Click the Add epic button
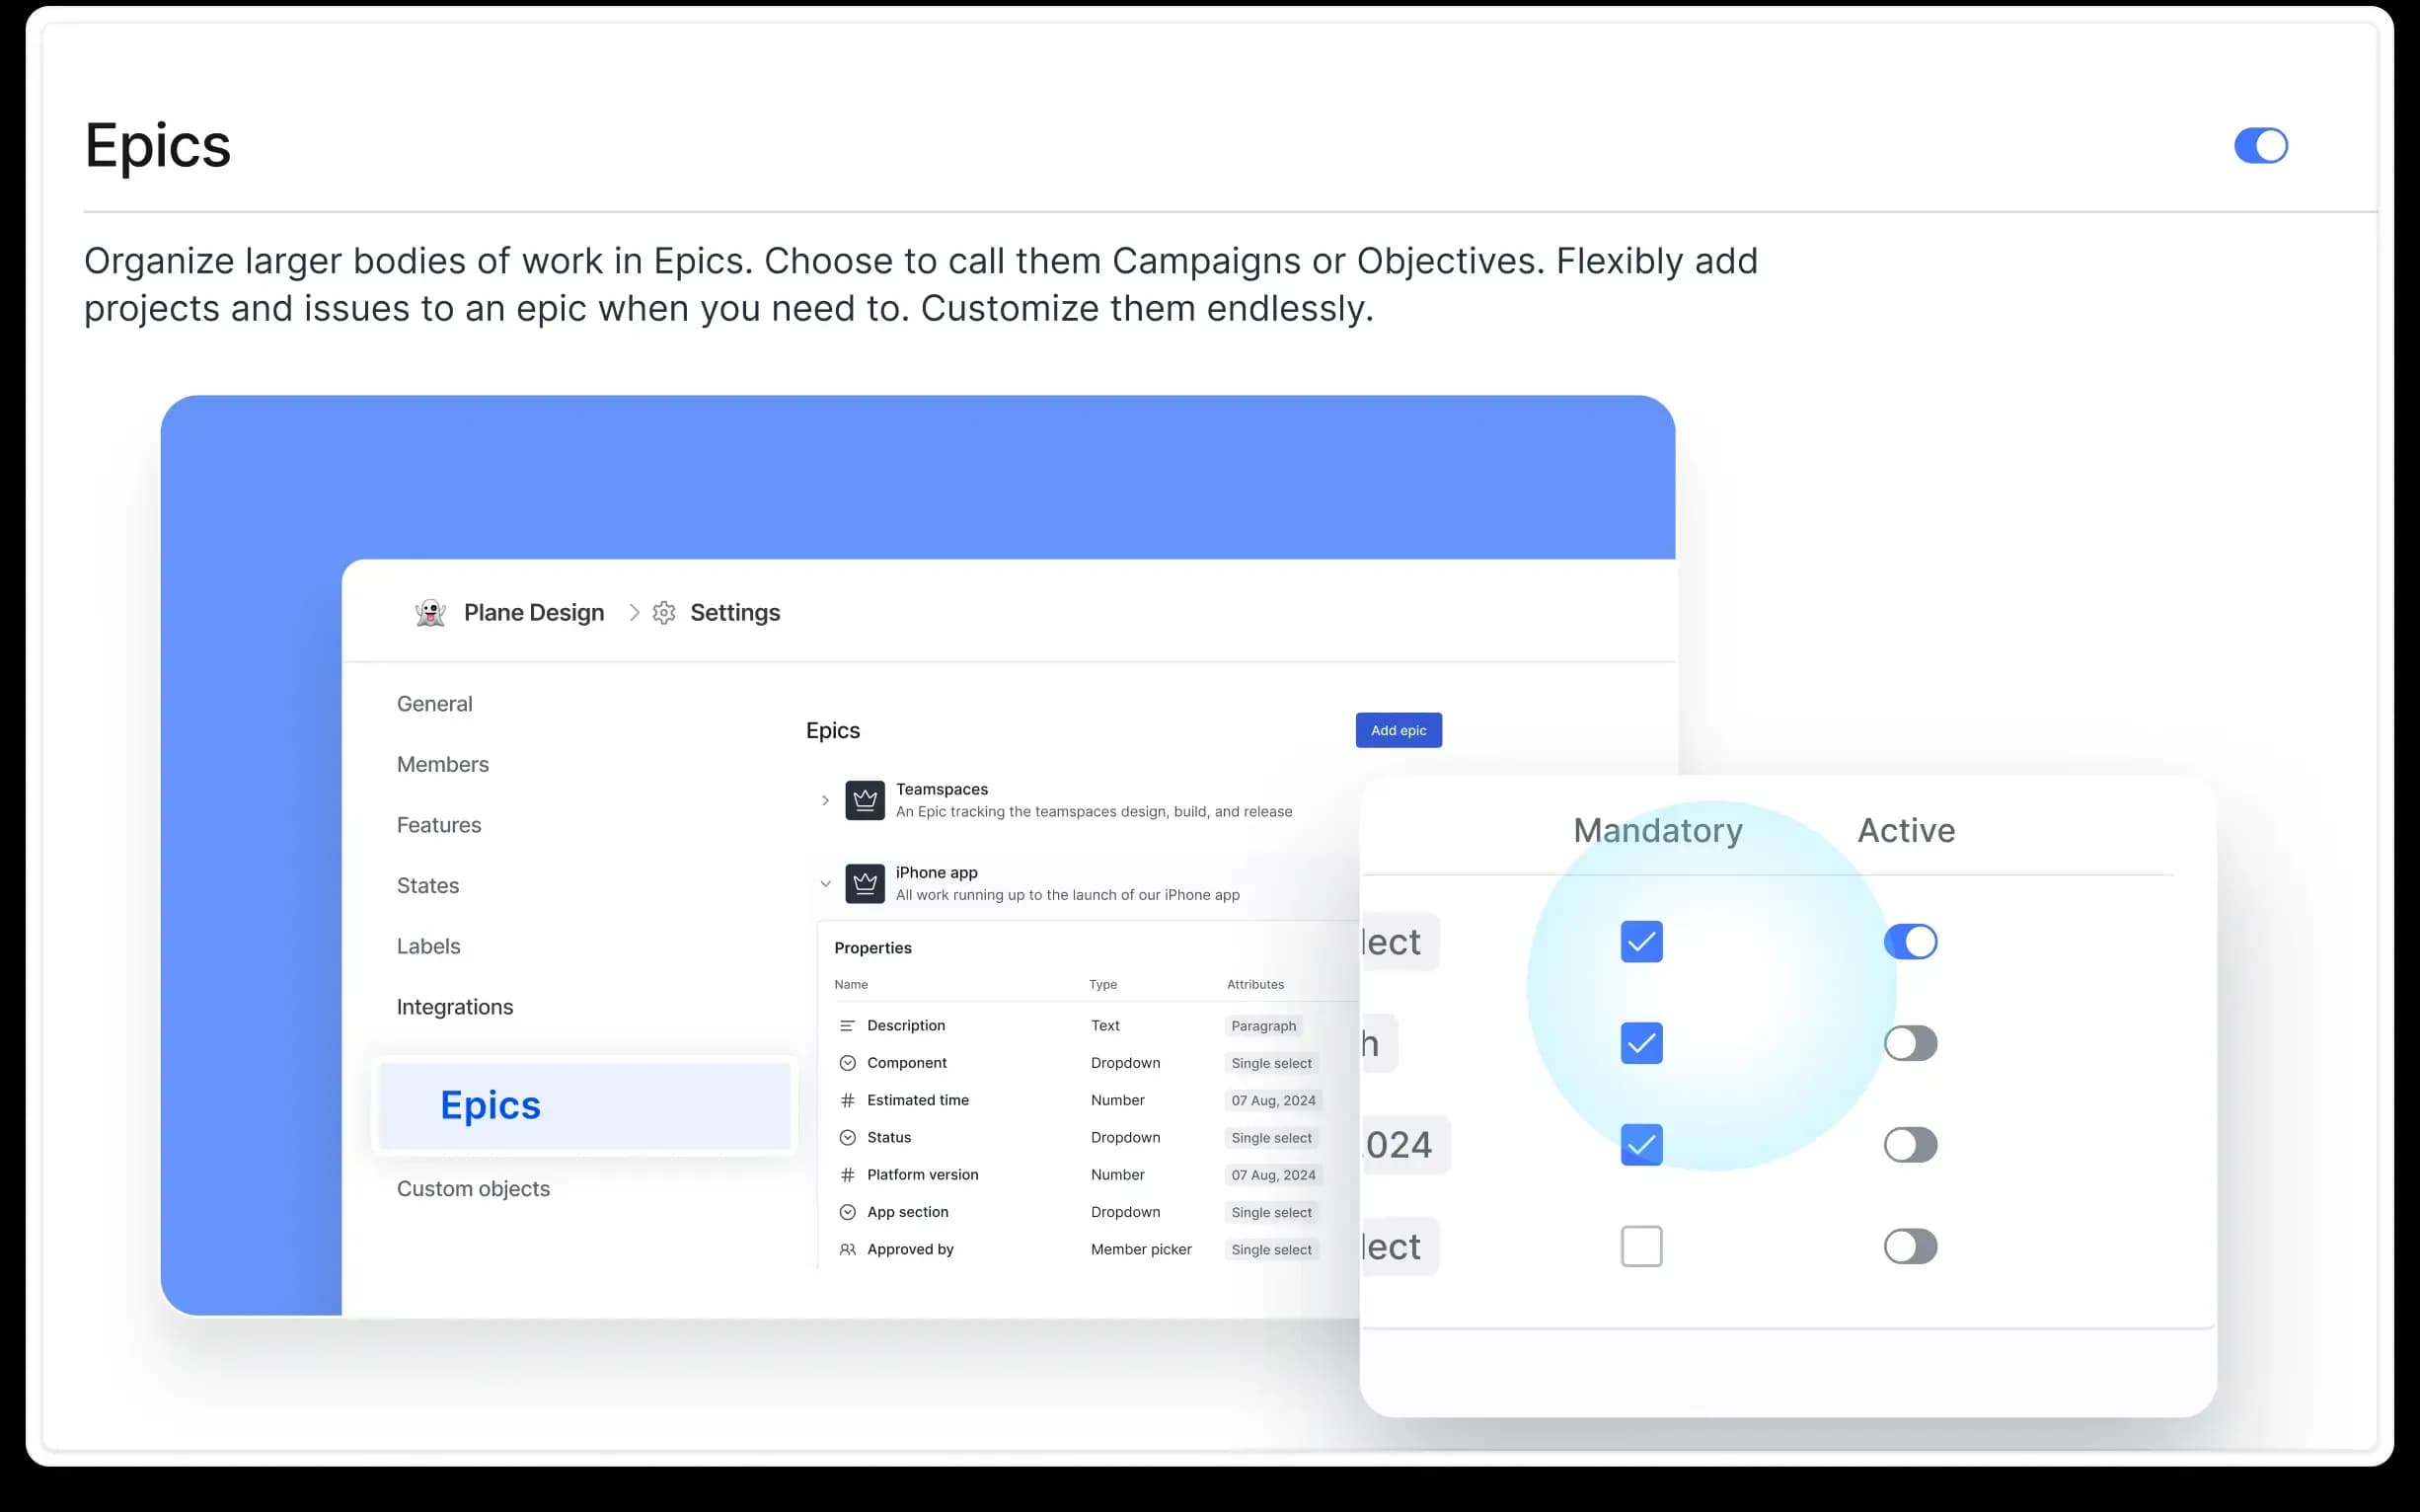Screen dimensions: 2420x1512 (1398, 730)
